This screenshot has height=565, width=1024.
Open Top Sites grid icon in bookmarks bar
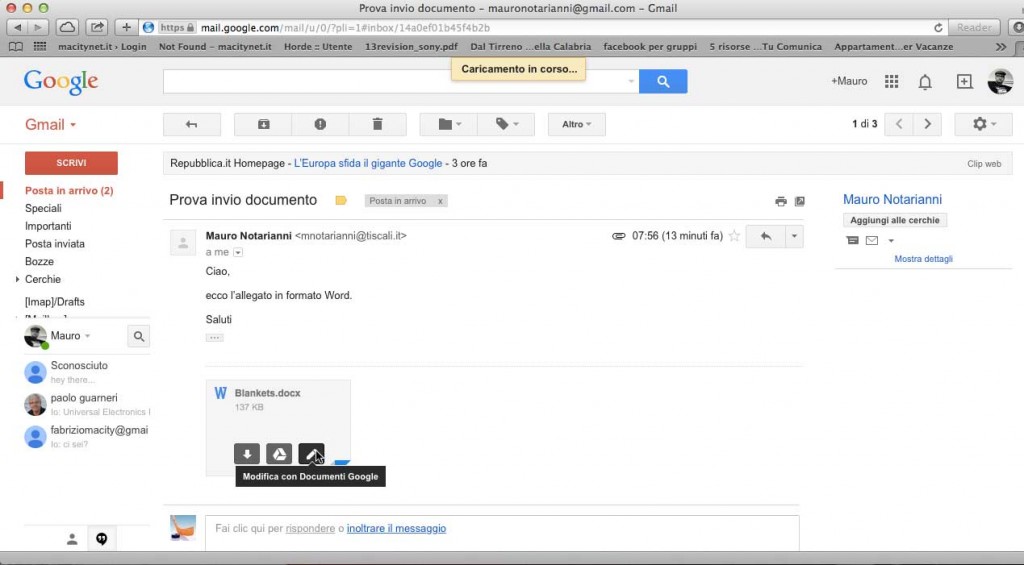pos(40,46)
